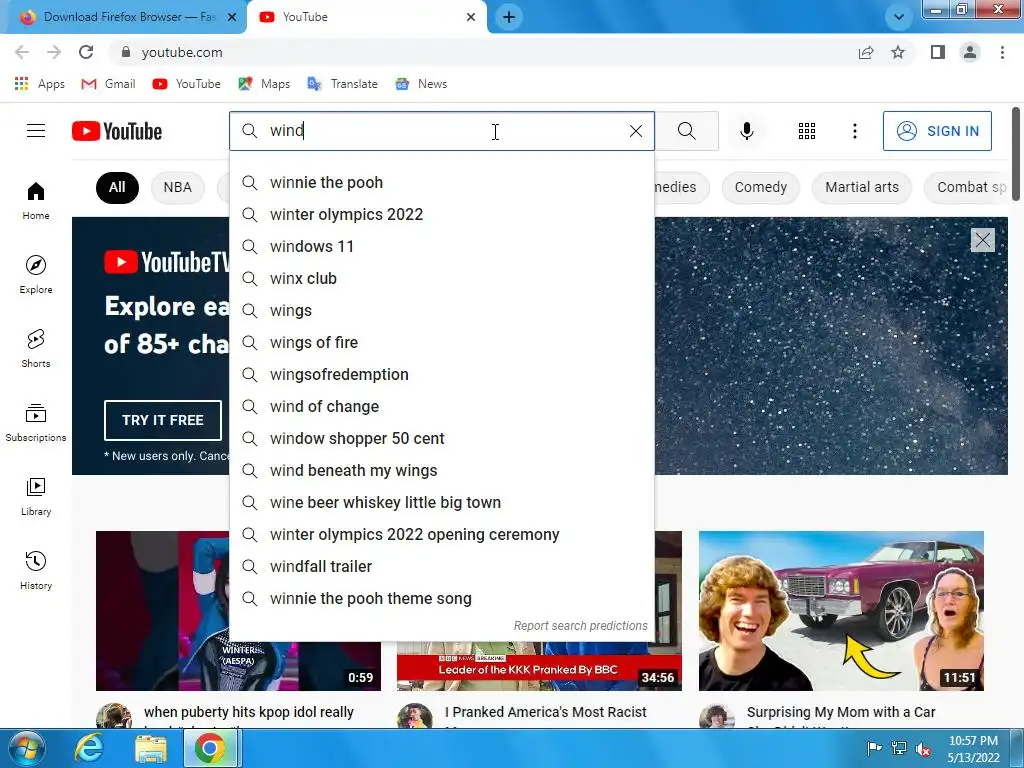Click inside the YouTube search field
This screenshot has width=1024, height=768.
(x=444, y=131)
